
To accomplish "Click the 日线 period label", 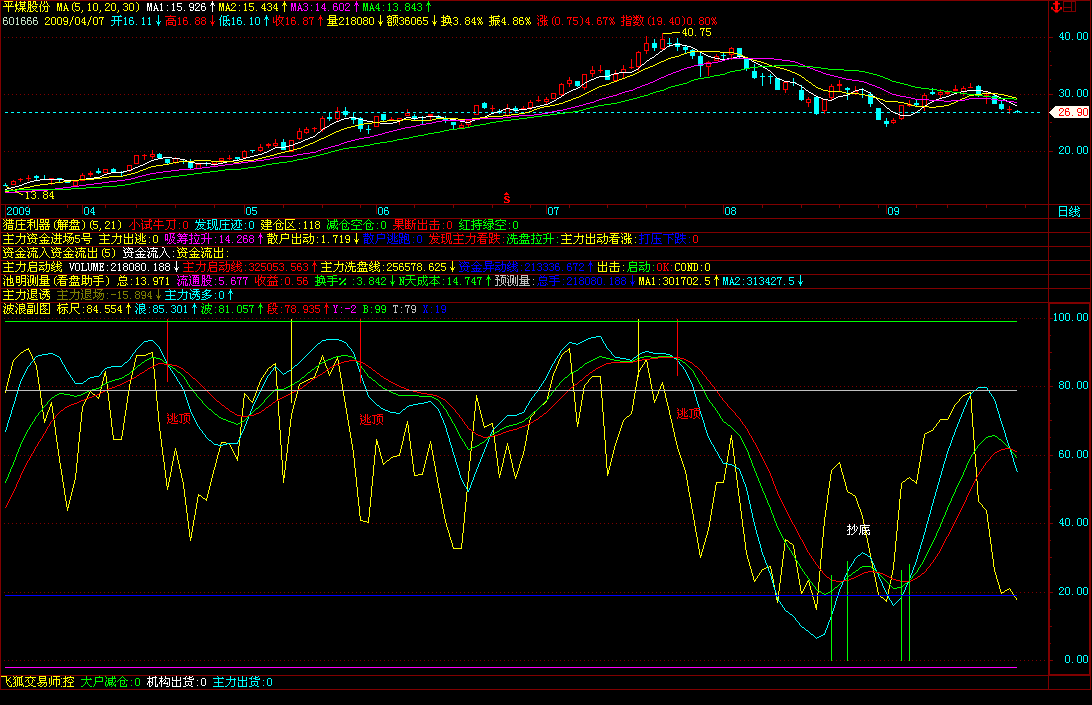I will 1068,211.
